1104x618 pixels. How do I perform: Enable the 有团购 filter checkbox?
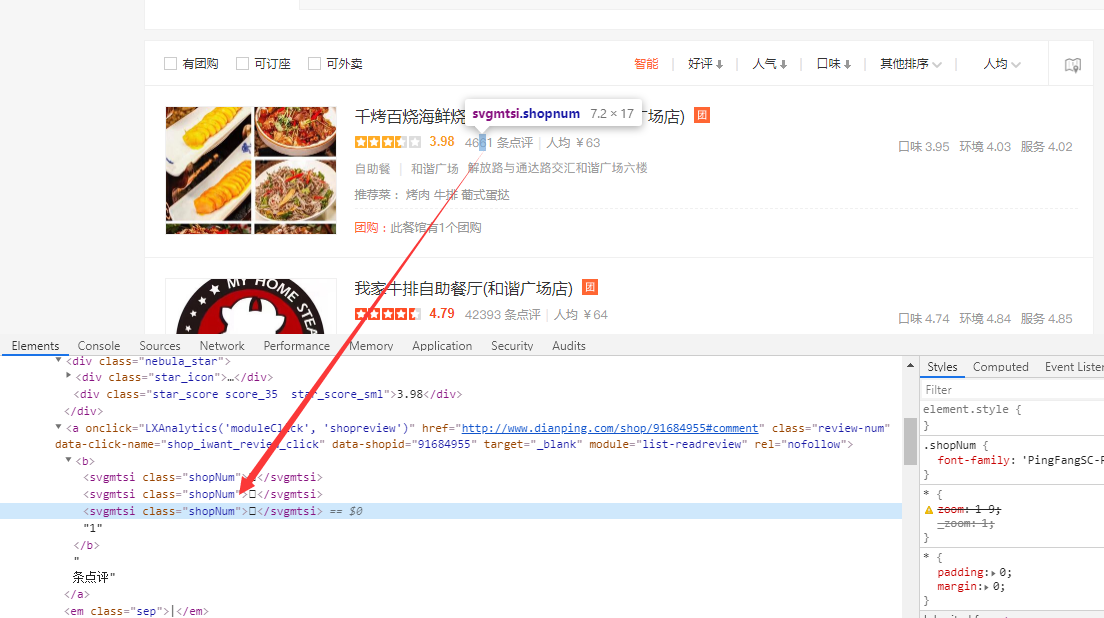pos(170,63)
